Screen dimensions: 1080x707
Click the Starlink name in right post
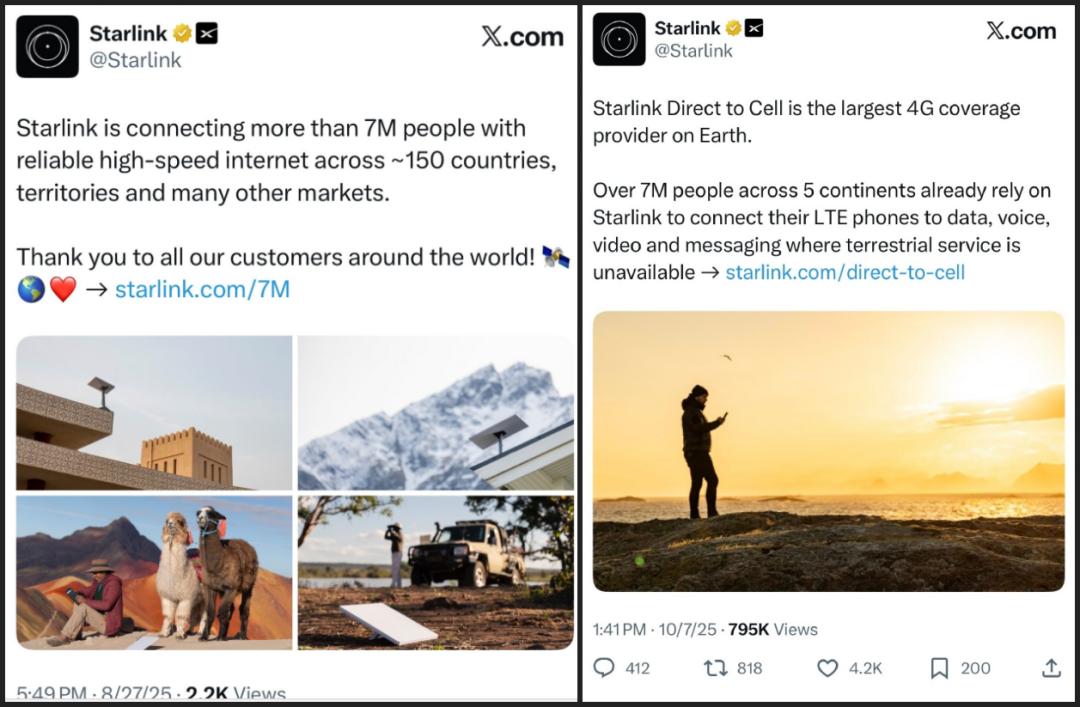pyautogui.click(x=687, y=28)
